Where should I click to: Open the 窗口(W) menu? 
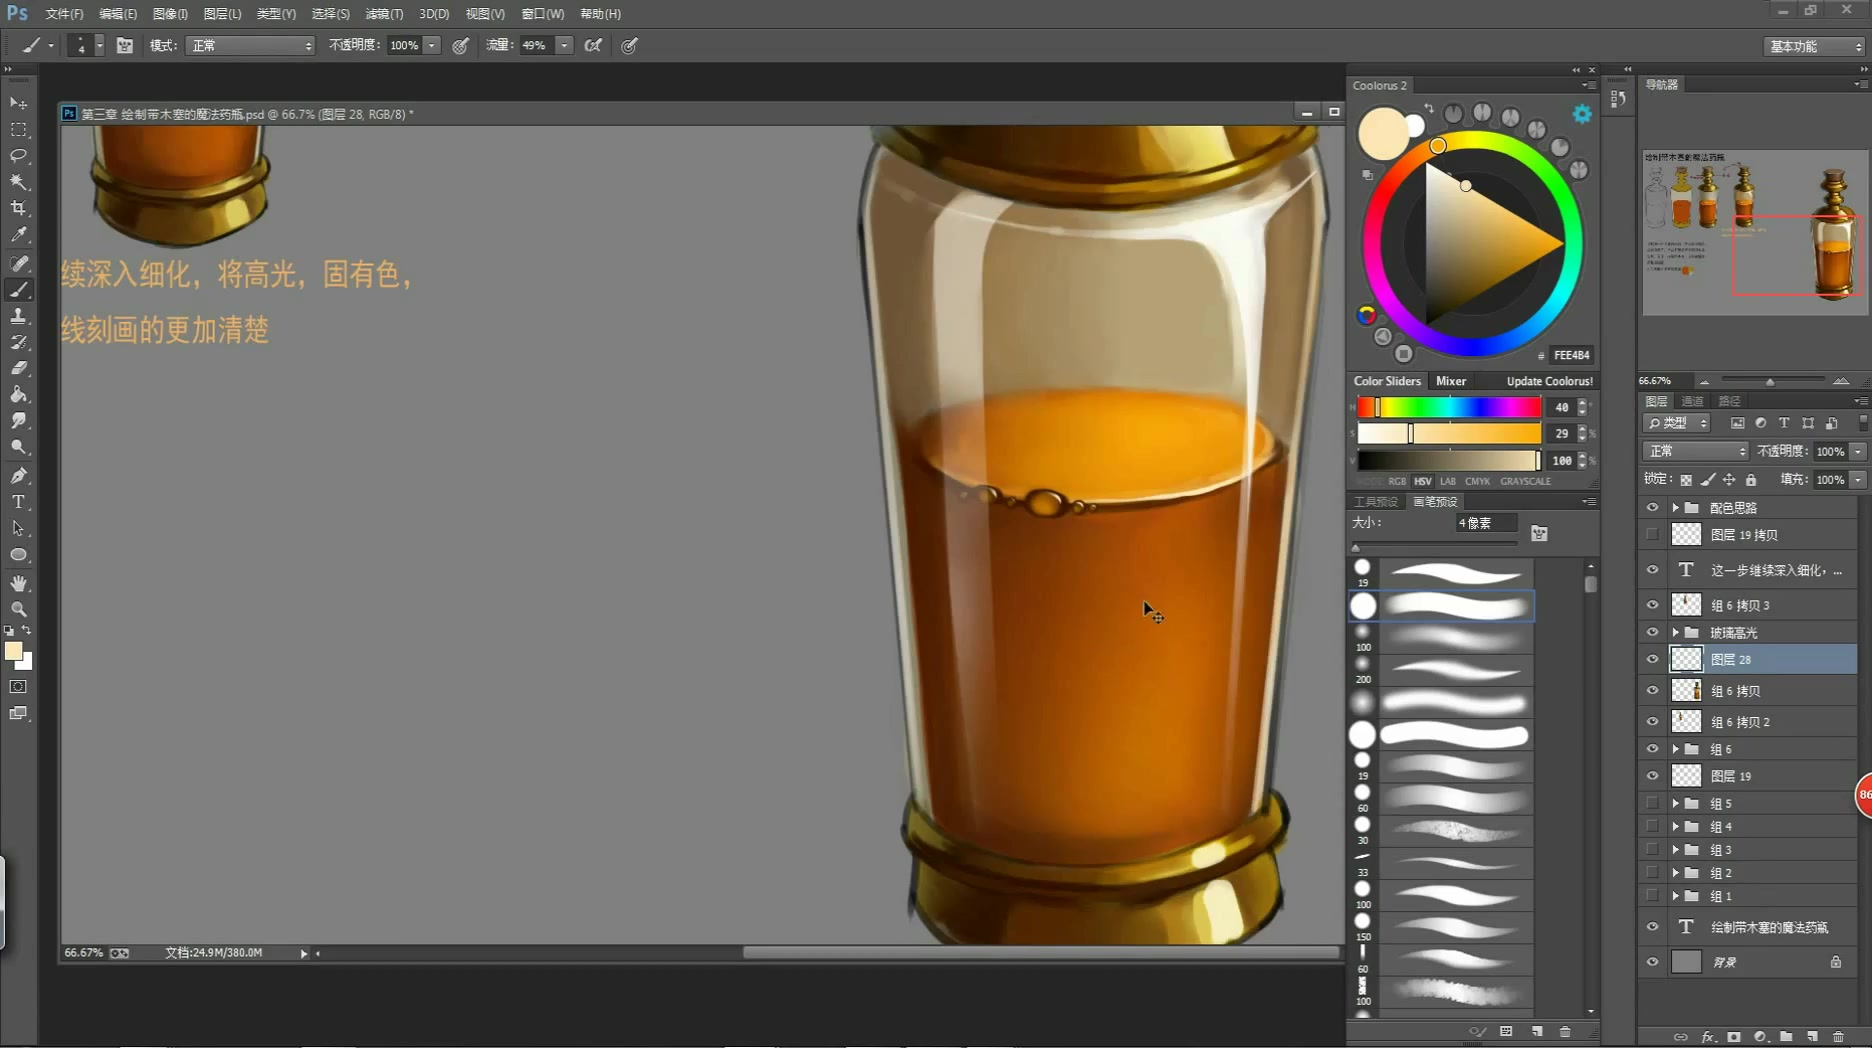point(542,14)
